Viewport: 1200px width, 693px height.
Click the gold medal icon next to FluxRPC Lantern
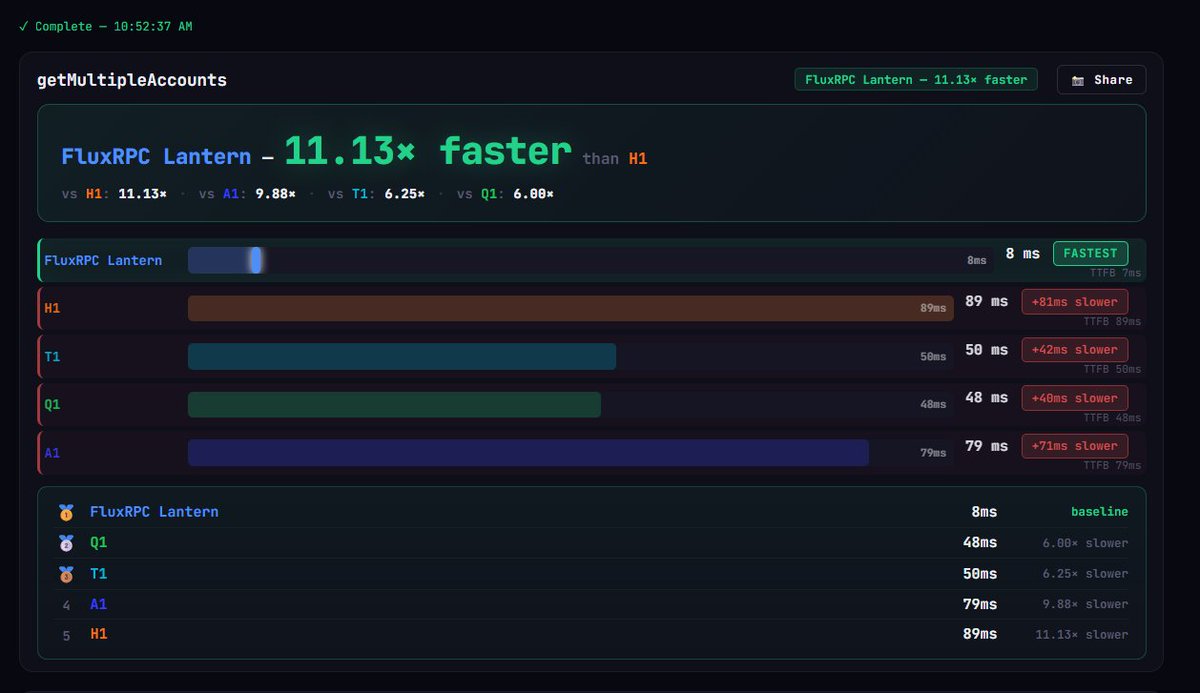click(66, 512)
